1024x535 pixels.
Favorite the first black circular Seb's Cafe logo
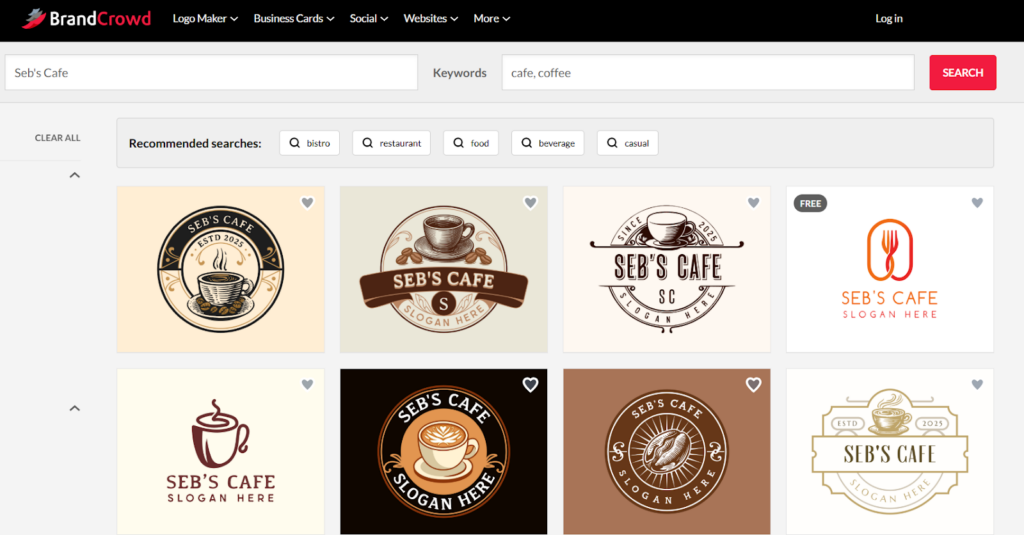pyautogui.click(x=307, y=203)
